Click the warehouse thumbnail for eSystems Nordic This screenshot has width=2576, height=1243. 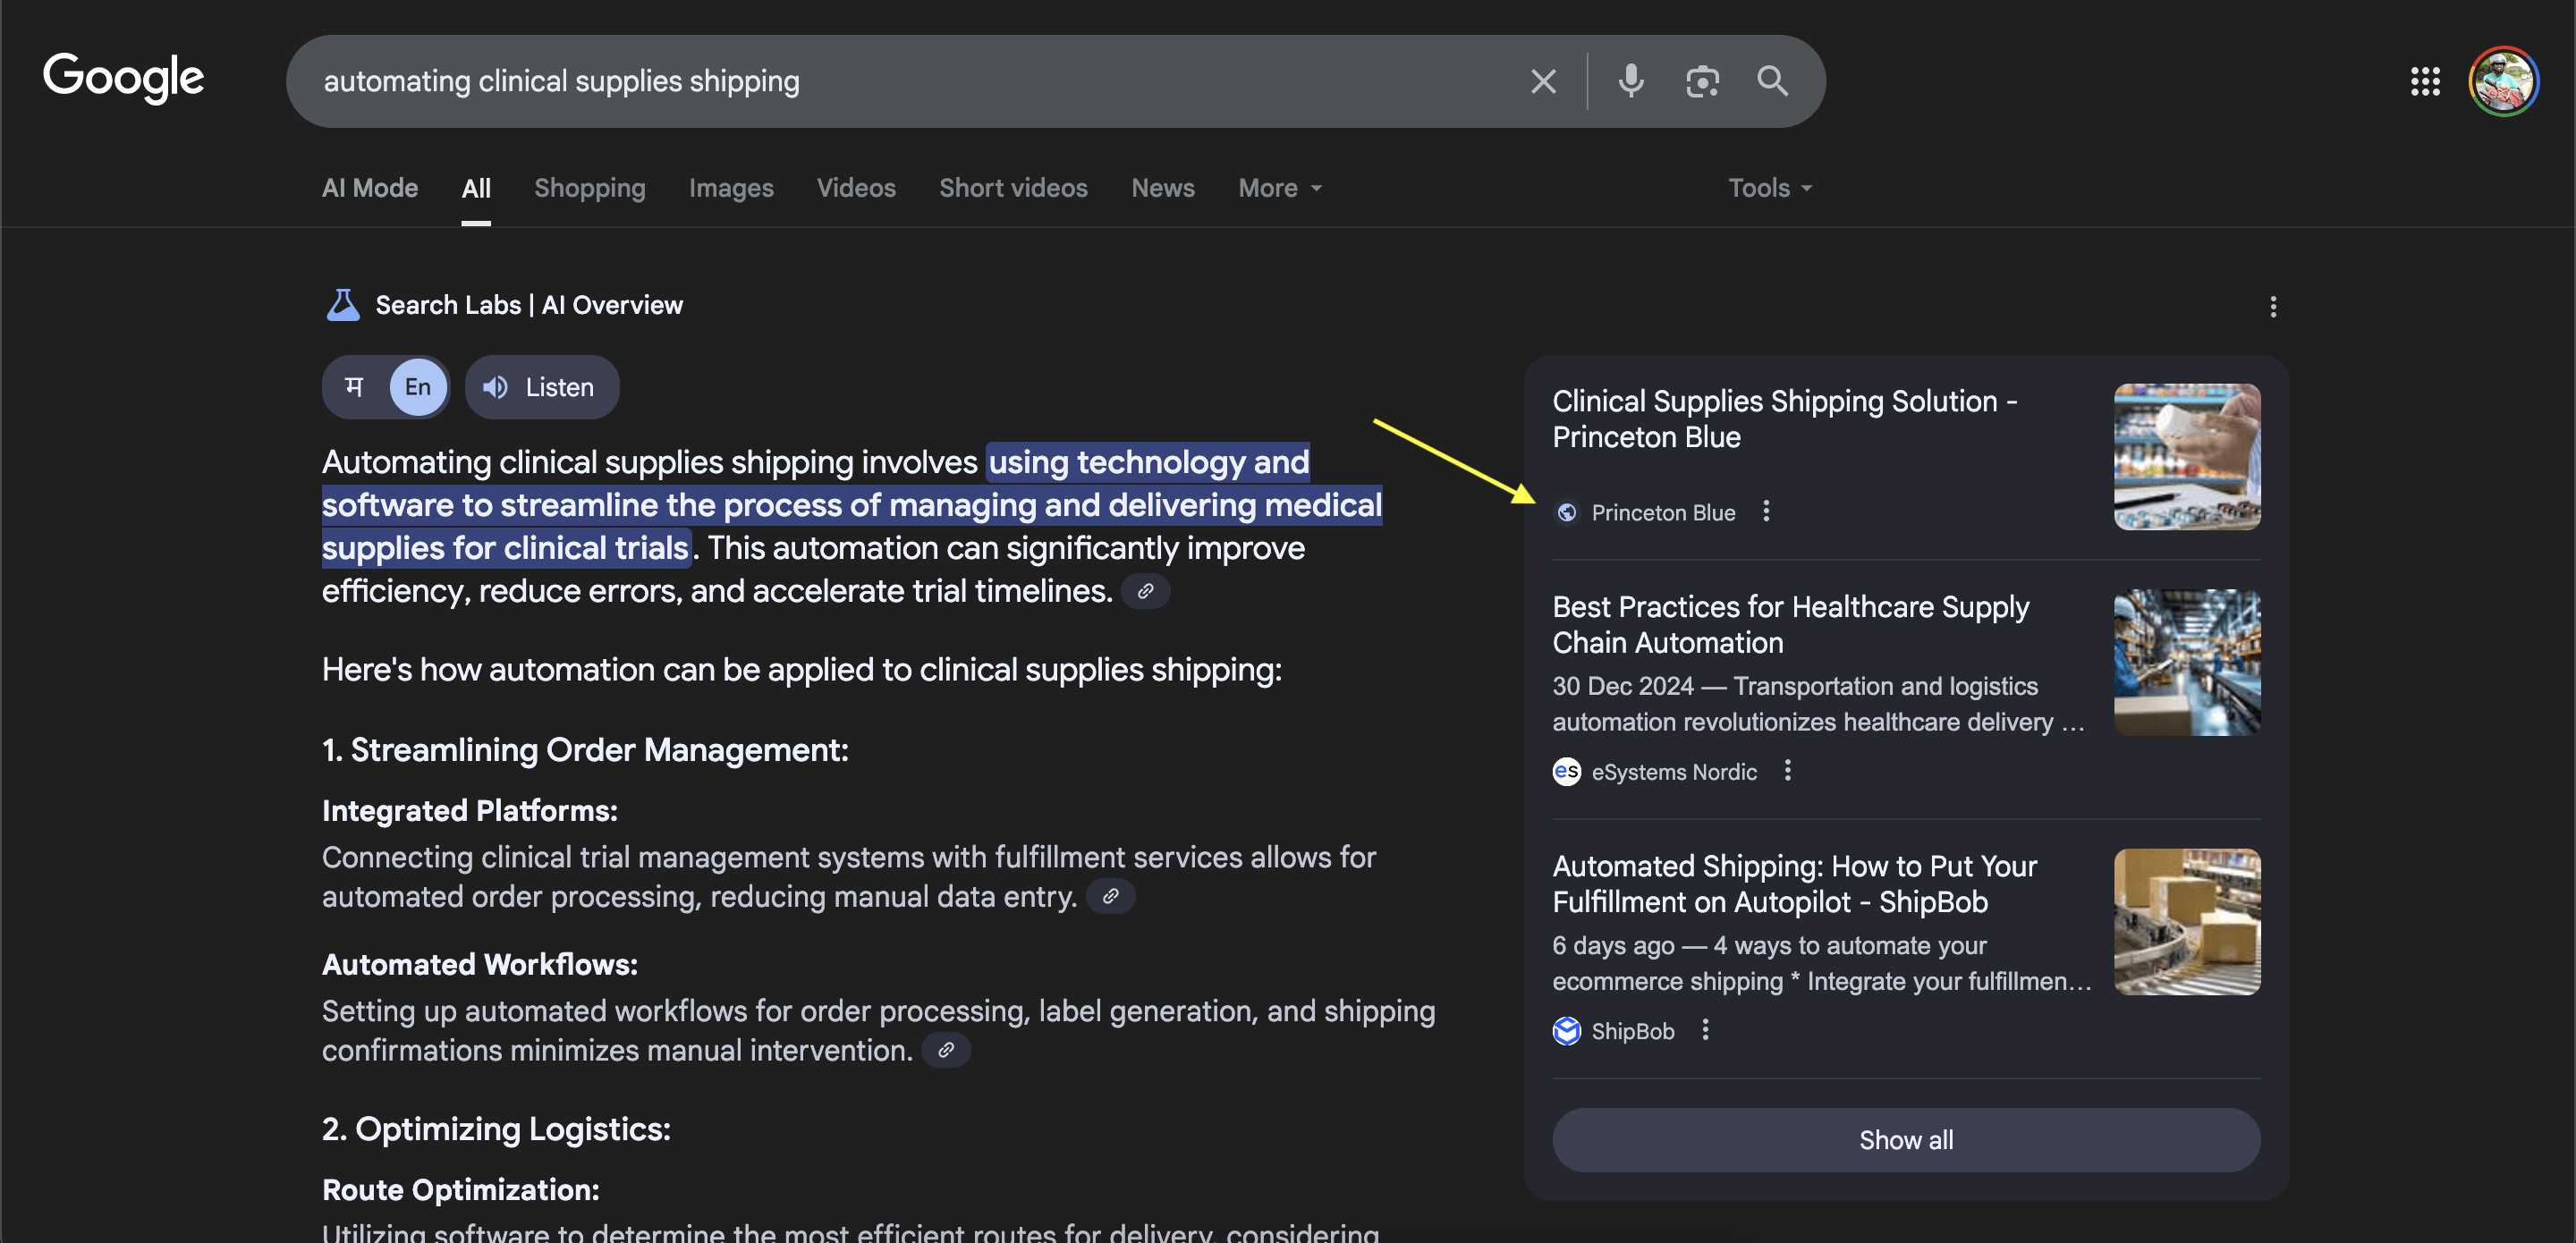click(2187, 662)
